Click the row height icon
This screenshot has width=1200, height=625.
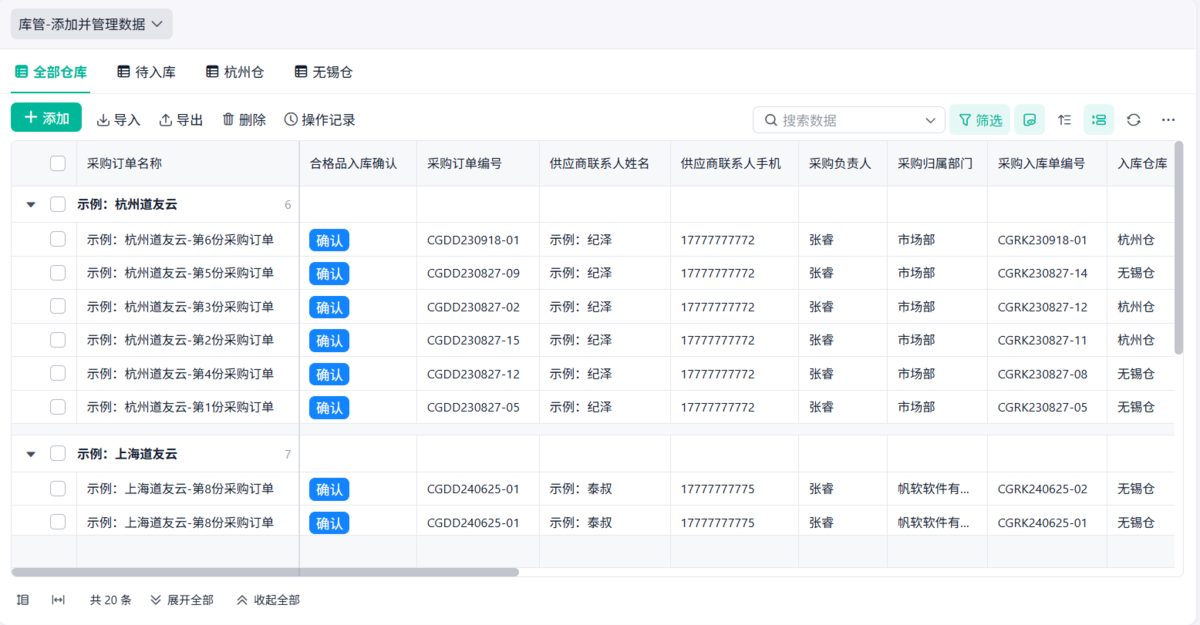(23, 600)
